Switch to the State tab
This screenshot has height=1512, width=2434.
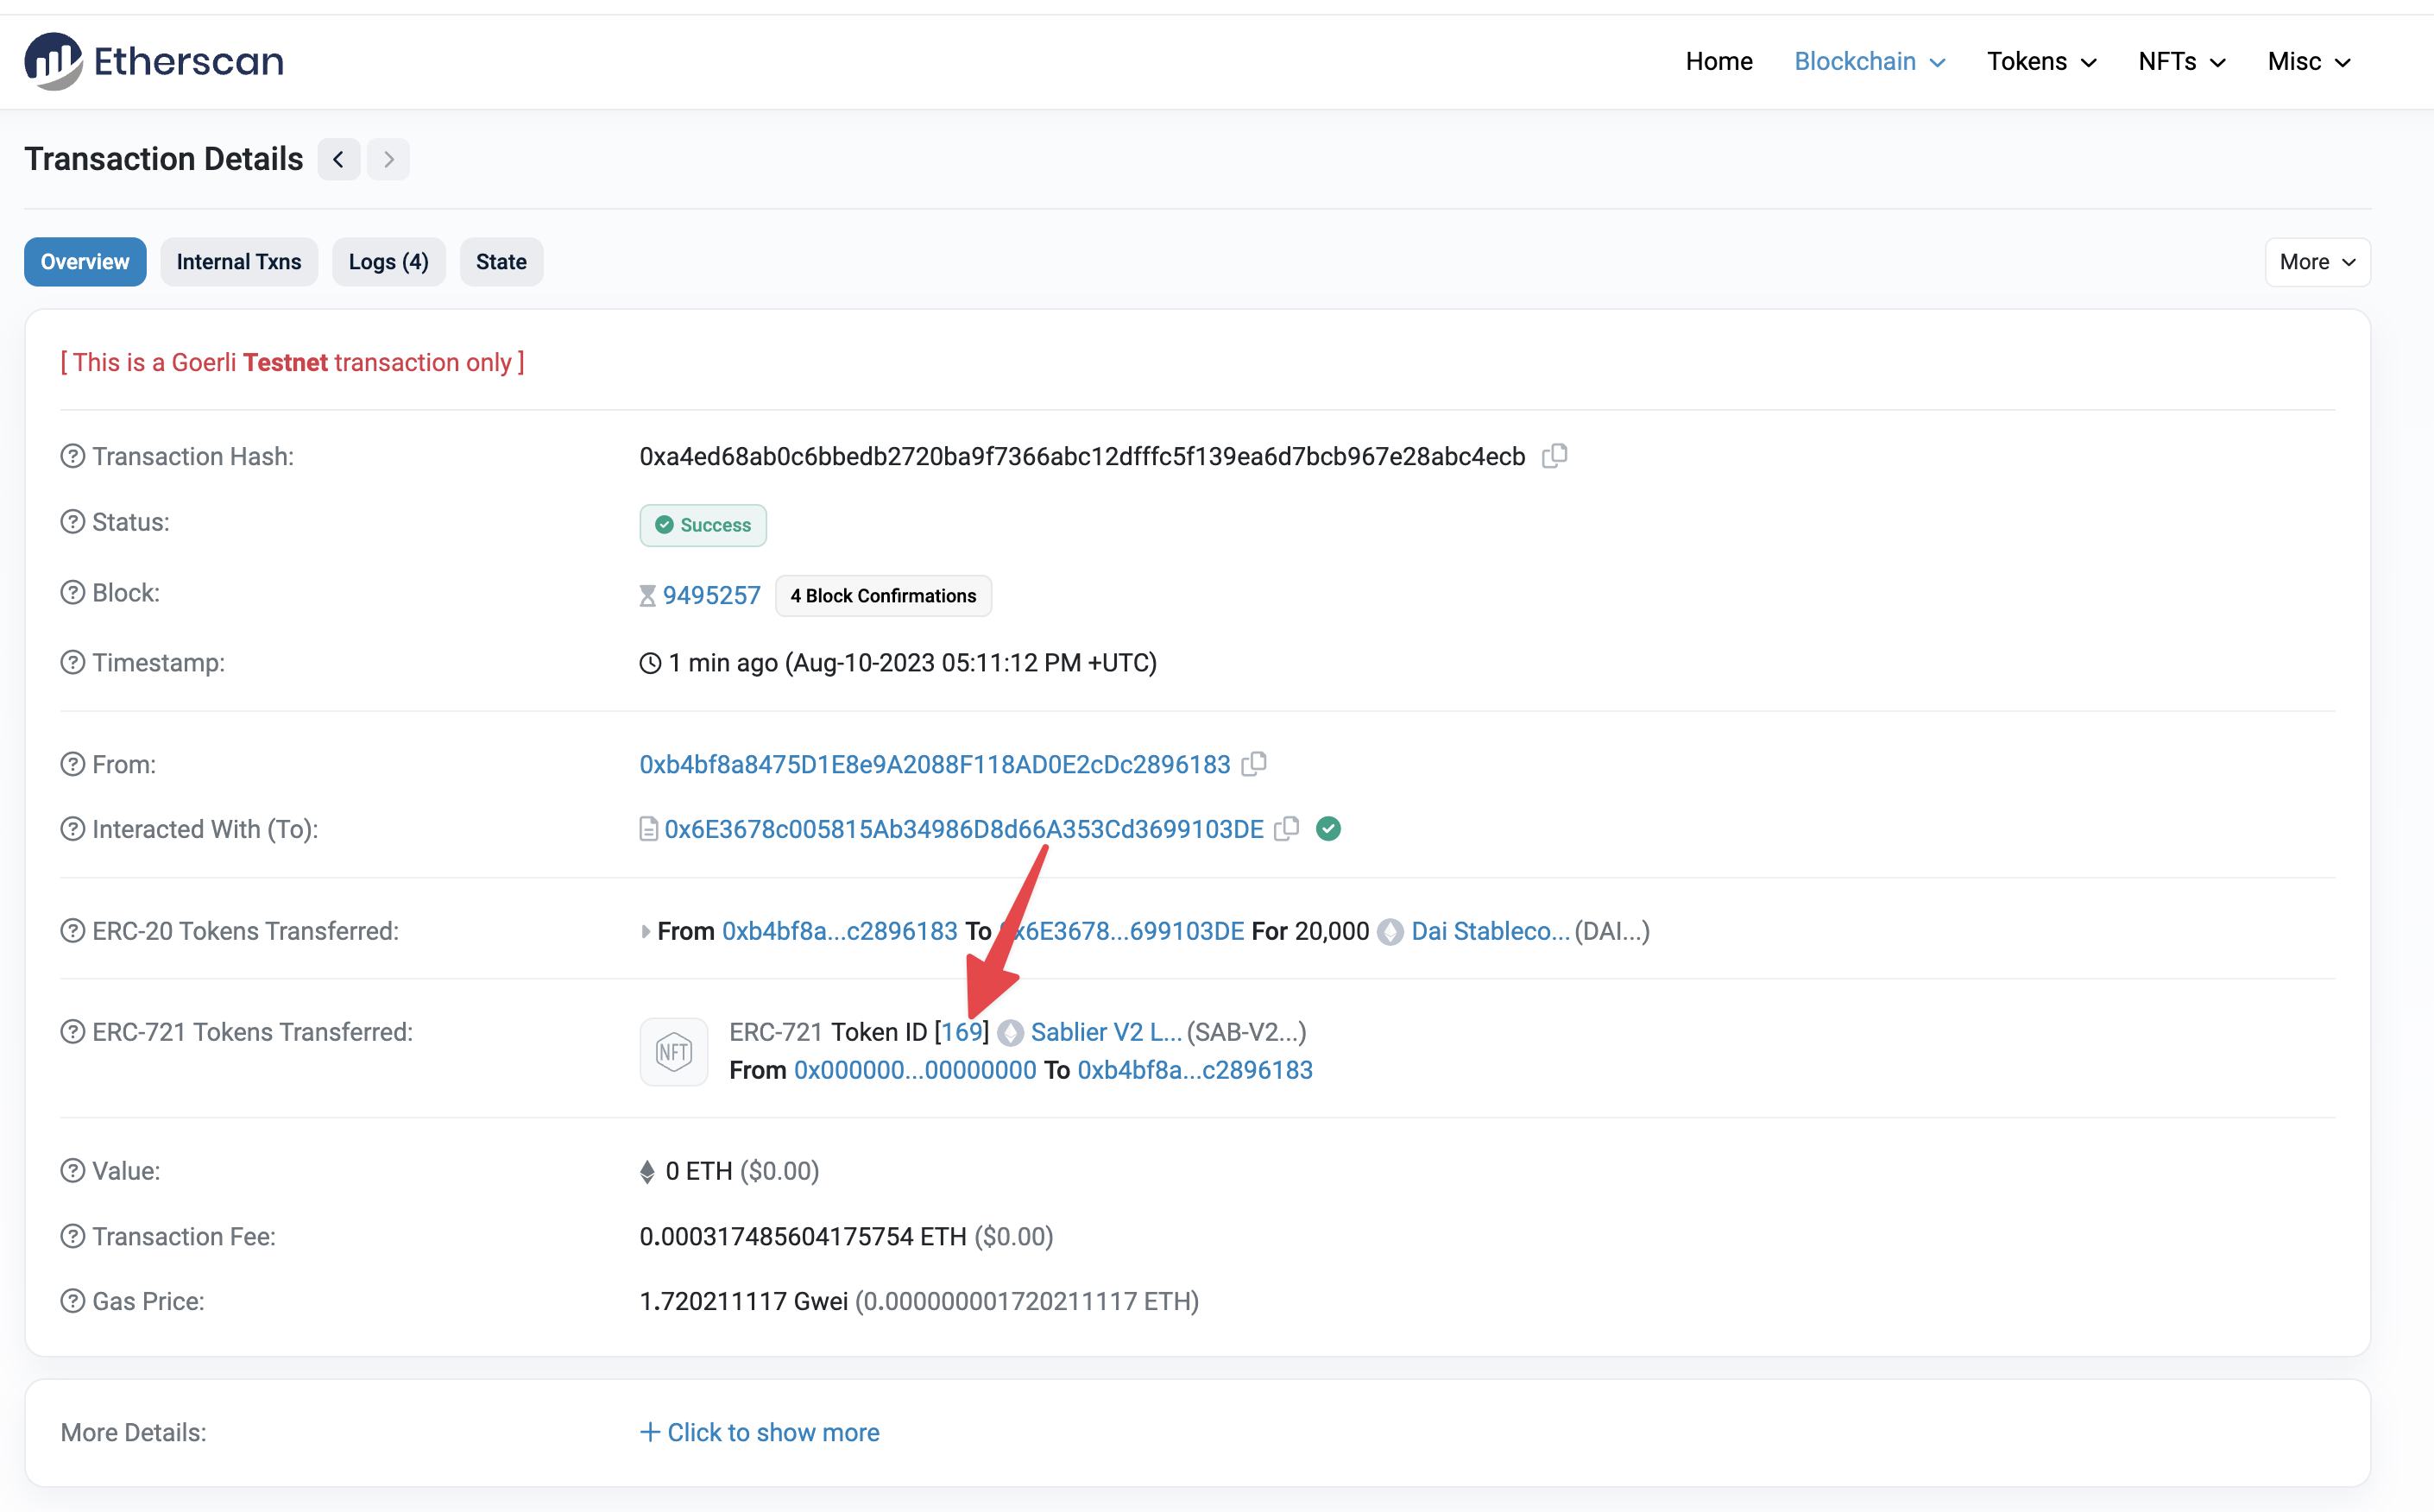pyautogui.click(x=498, y=261)
